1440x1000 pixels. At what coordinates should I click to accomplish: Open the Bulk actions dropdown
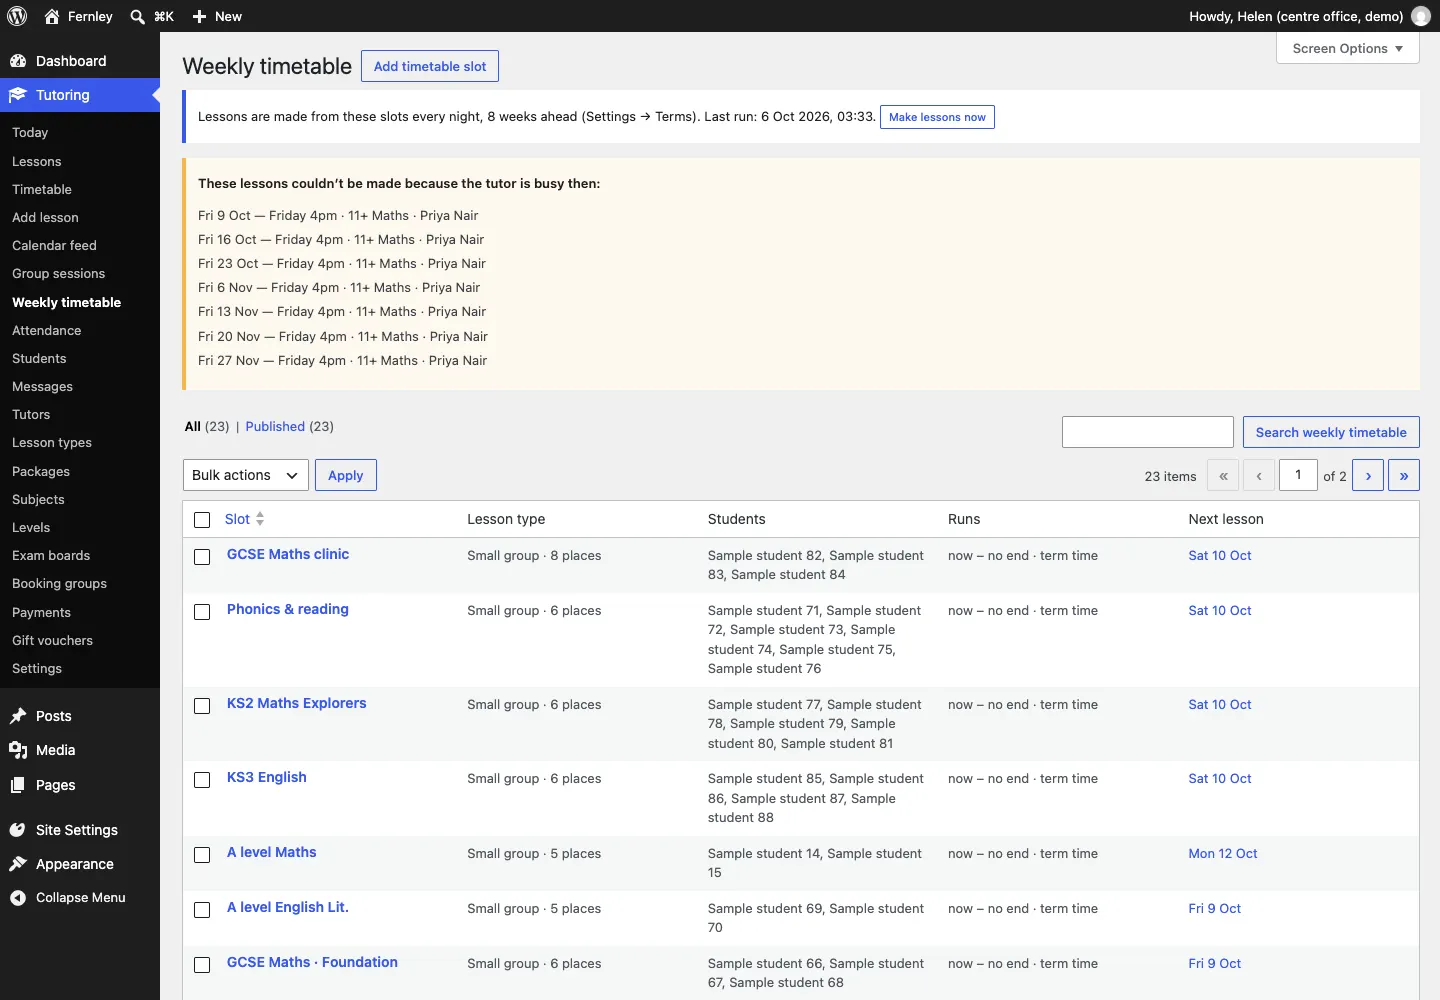point(246,475)
